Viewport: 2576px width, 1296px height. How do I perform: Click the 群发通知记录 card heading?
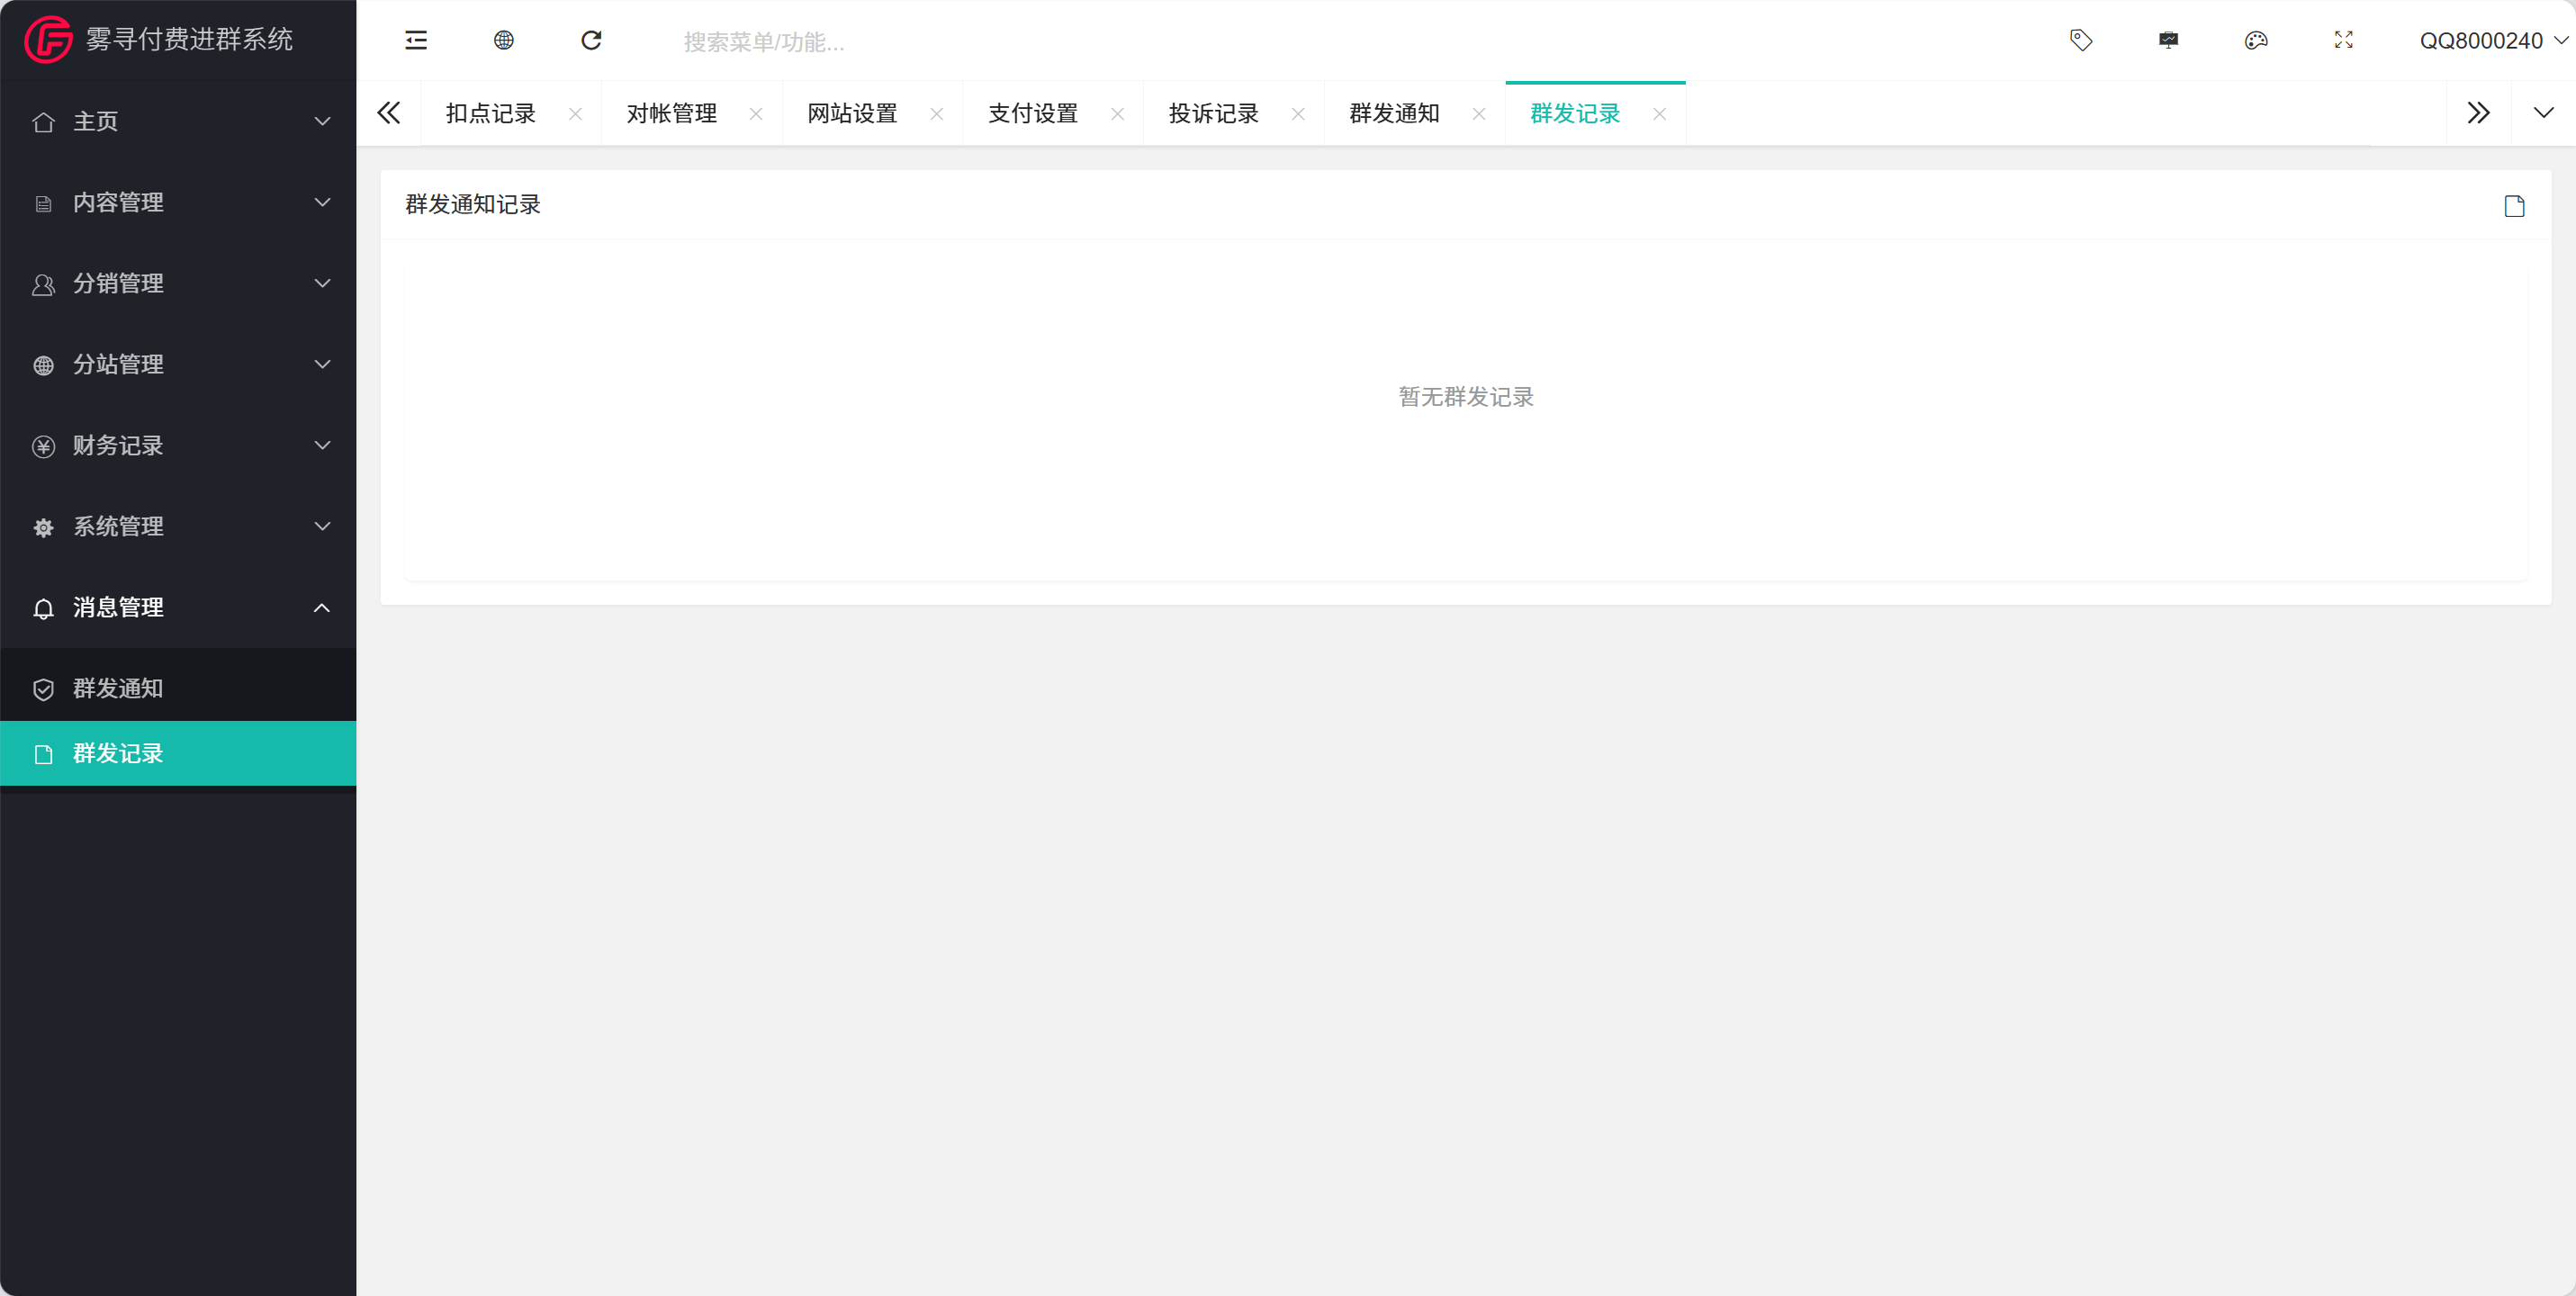[473, 205]
